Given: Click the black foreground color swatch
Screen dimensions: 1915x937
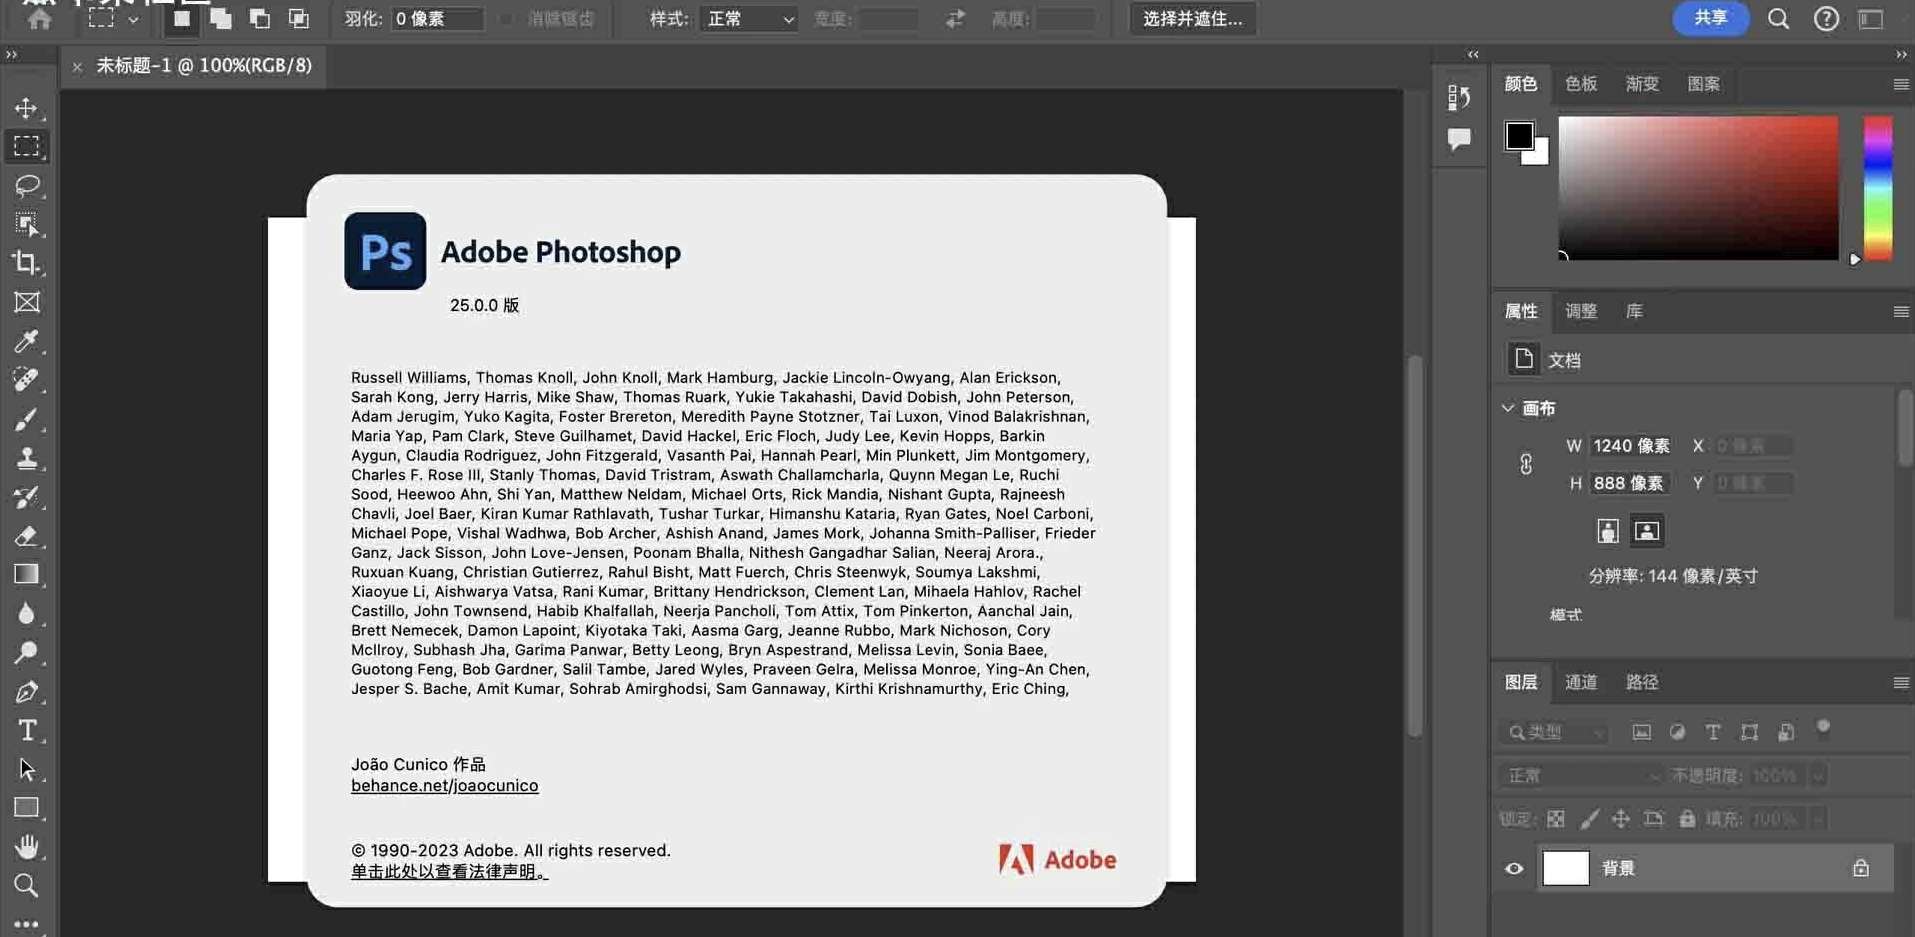Looking at the screenshot, I should pos(1518,135).
